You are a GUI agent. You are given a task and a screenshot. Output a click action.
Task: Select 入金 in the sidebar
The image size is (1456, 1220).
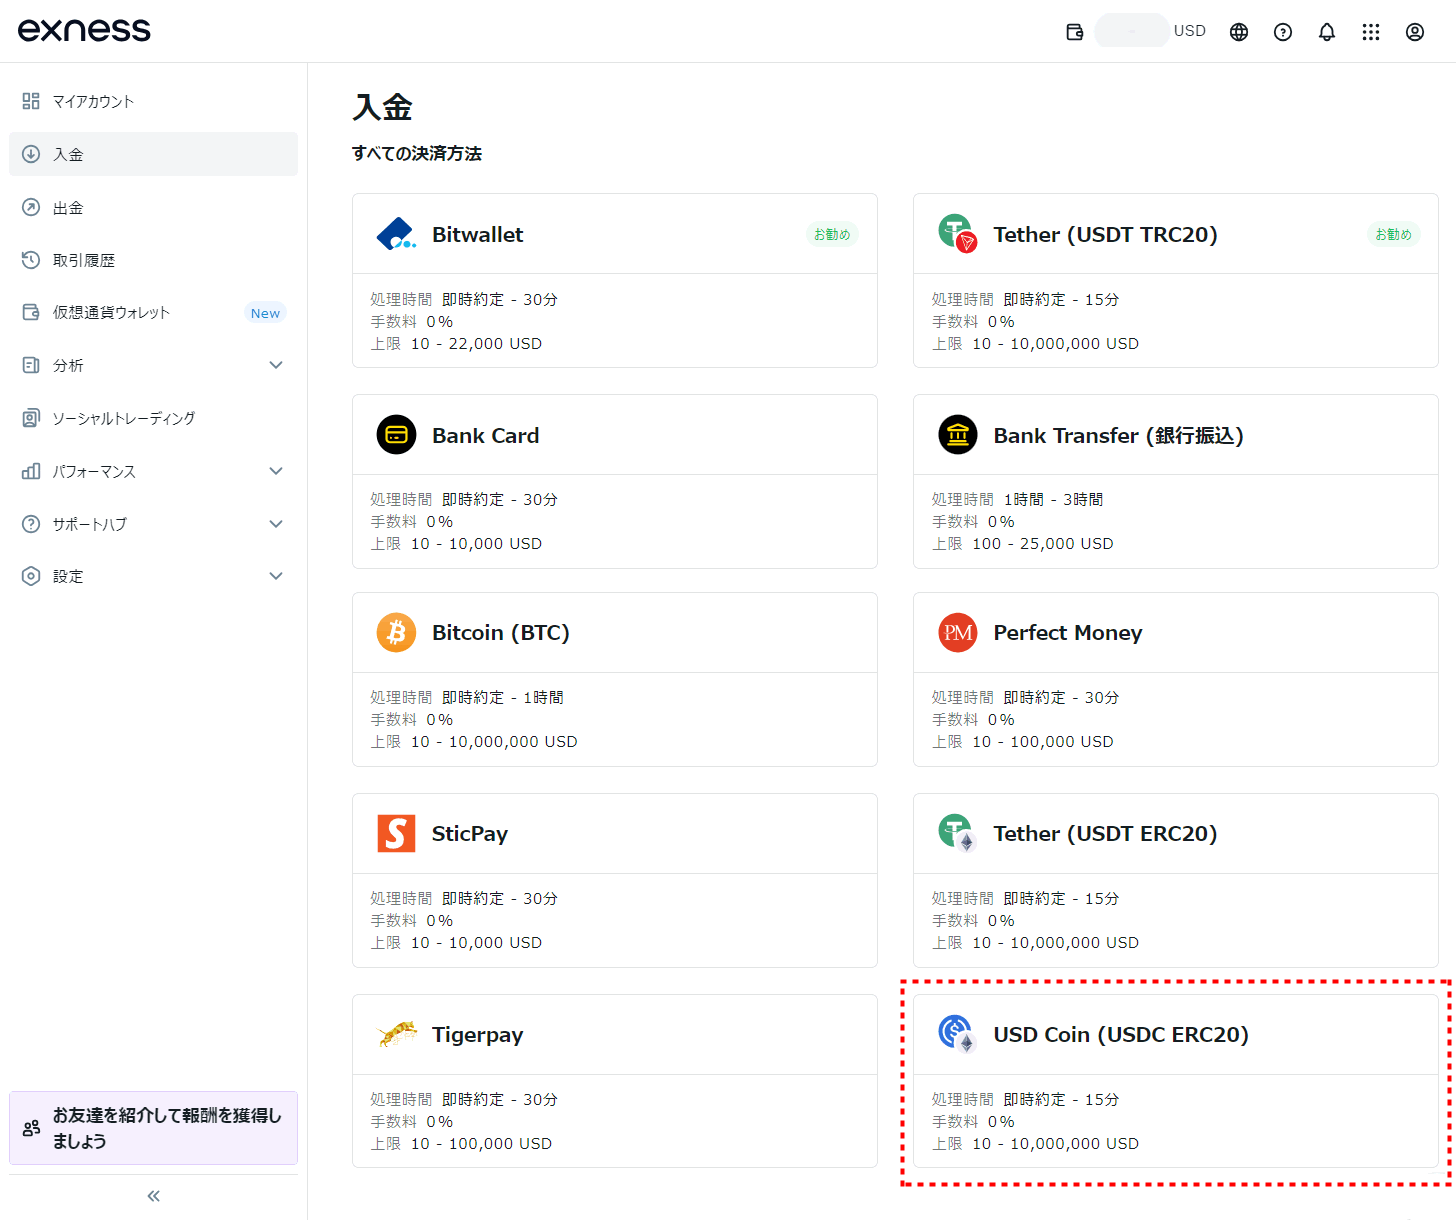click(x=153, y=154)
